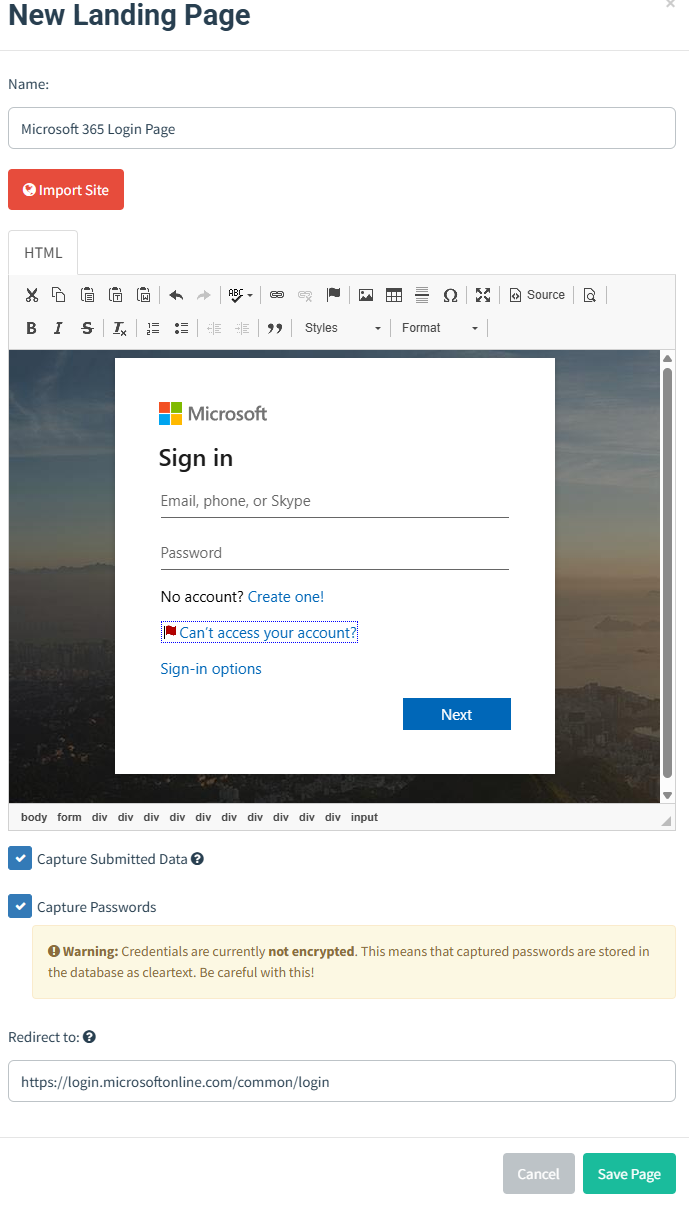
Task: Click the Preview document icon
Action: [x=590, y=295]
